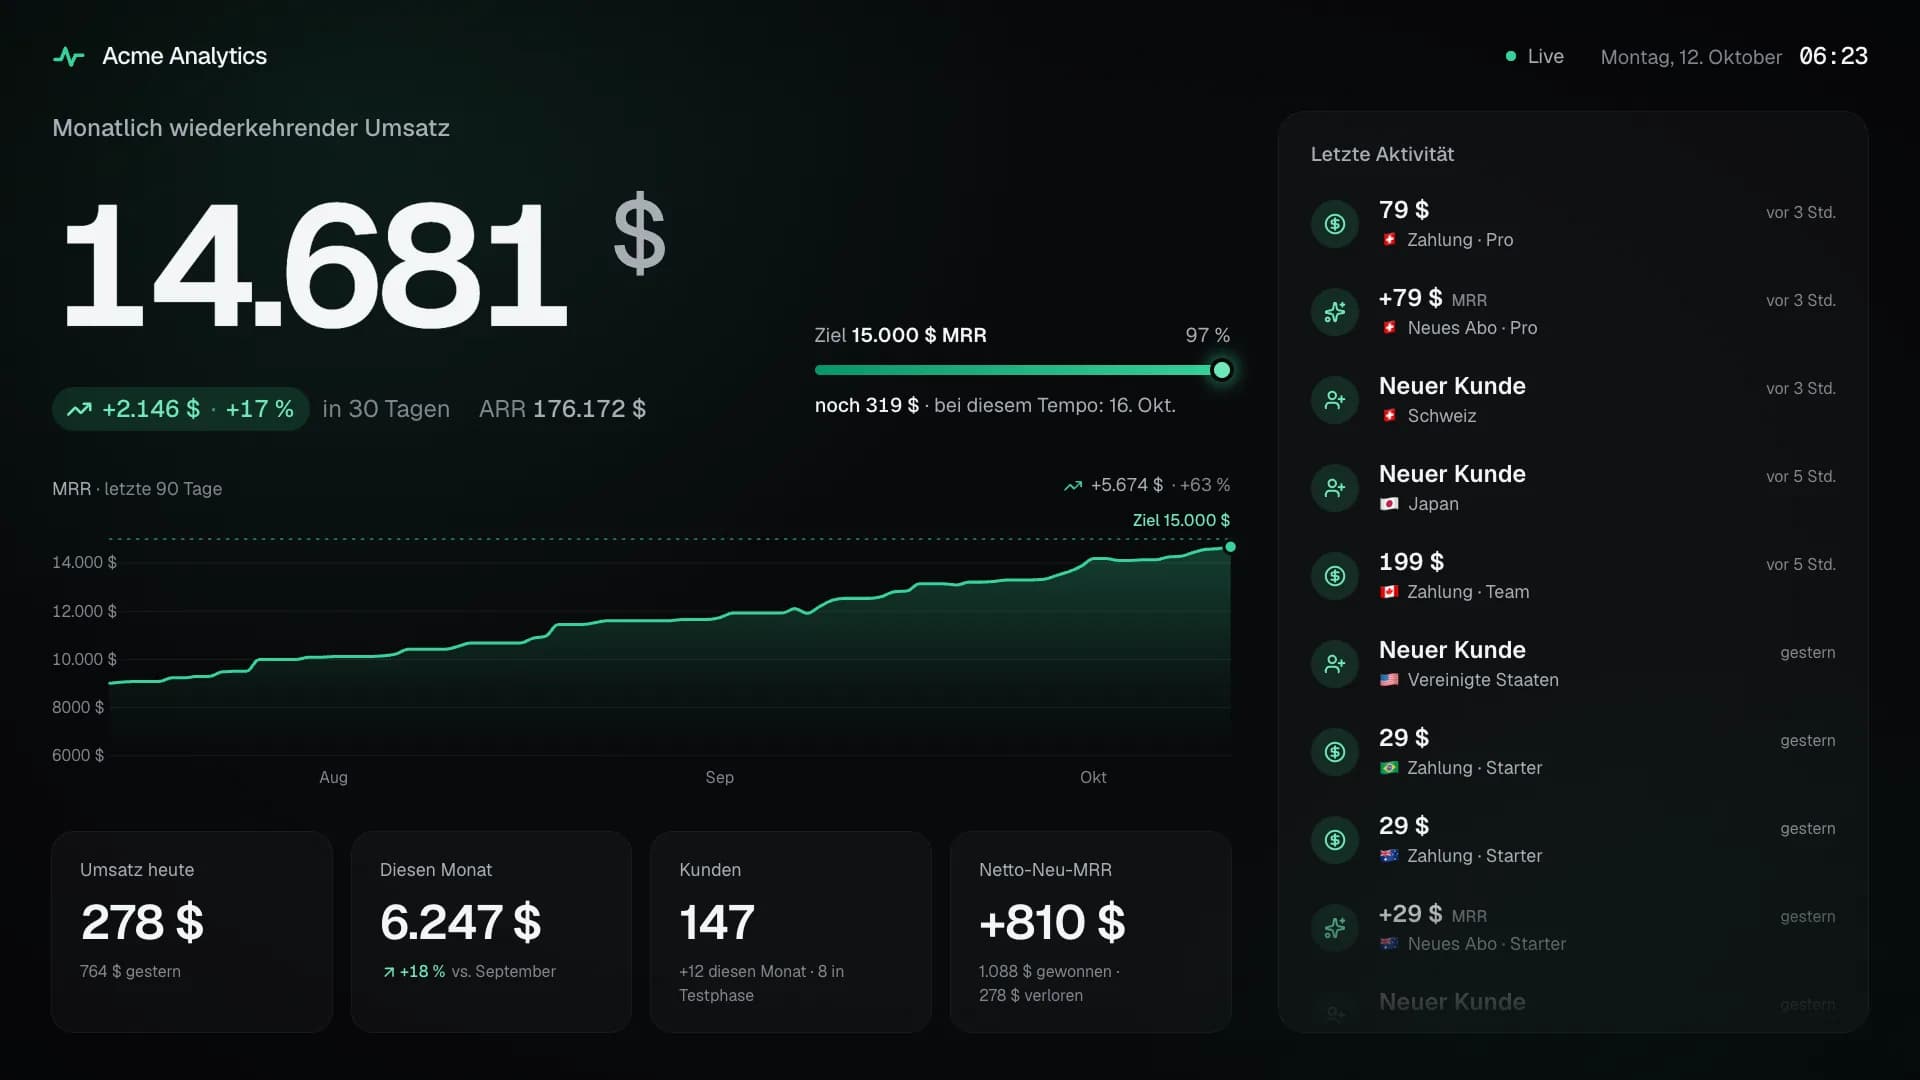This screenshot has width=1920, height=1080.
Task: Click the Swiss flag next to Zahlung · Pro
Action: (x=1389, y=240)
